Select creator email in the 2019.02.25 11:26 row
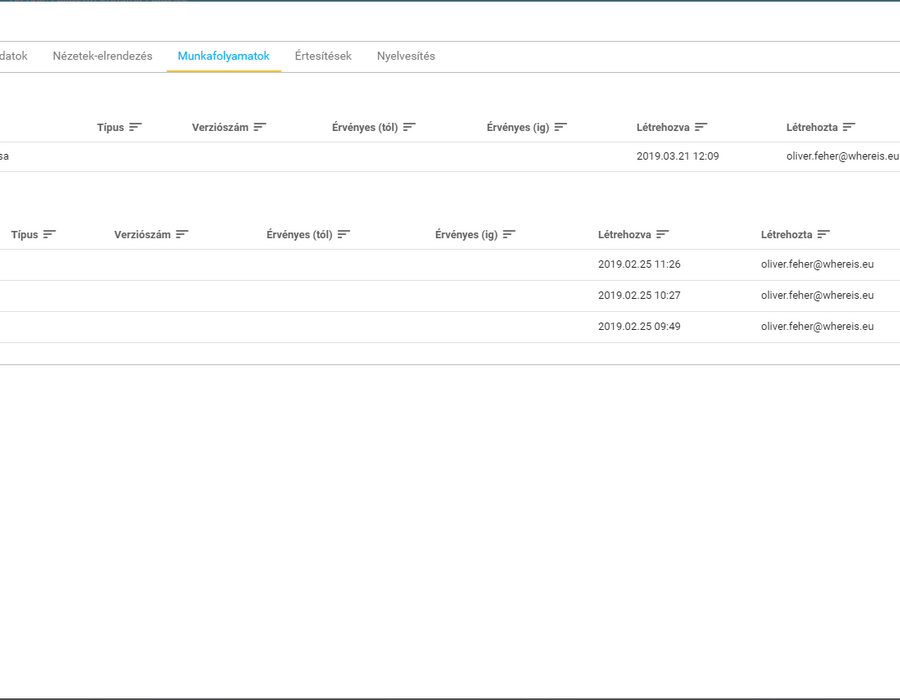This screenshot has height=700, width=900. tap(817, 265)
